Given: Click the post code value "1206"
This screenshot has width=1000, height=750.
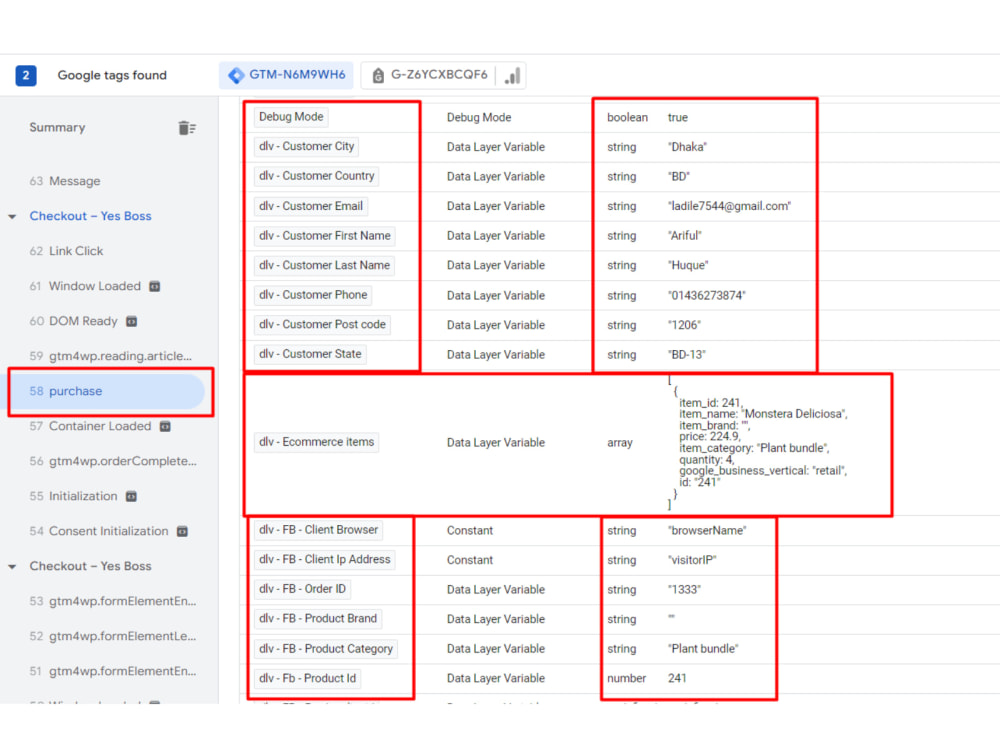Looking at the screenshot, I should pyautogui.click(x=684, y=325).
